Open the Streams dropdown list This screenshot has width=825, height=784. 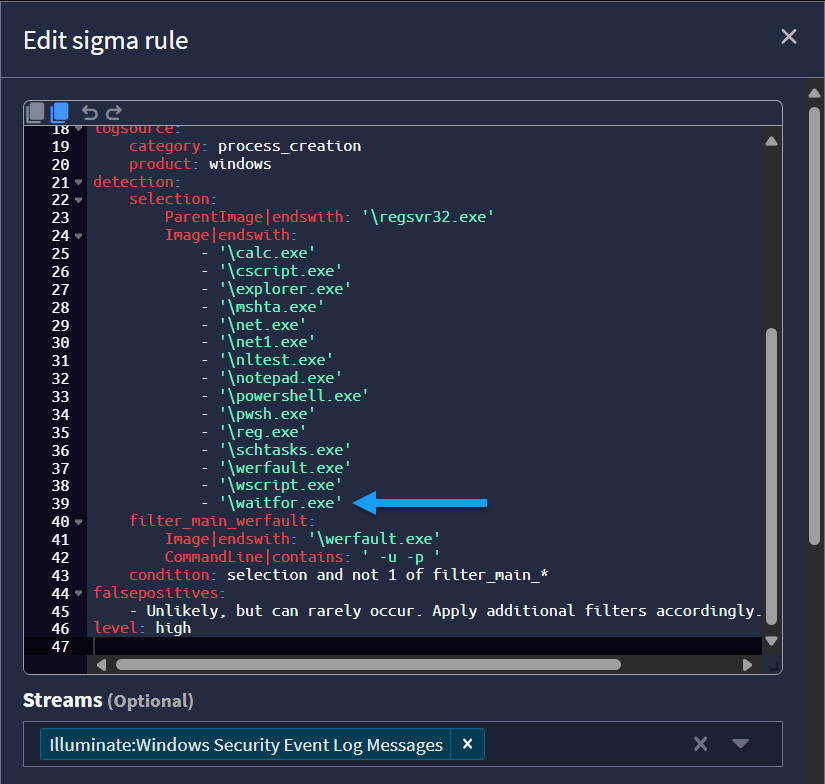click(740, 744)
